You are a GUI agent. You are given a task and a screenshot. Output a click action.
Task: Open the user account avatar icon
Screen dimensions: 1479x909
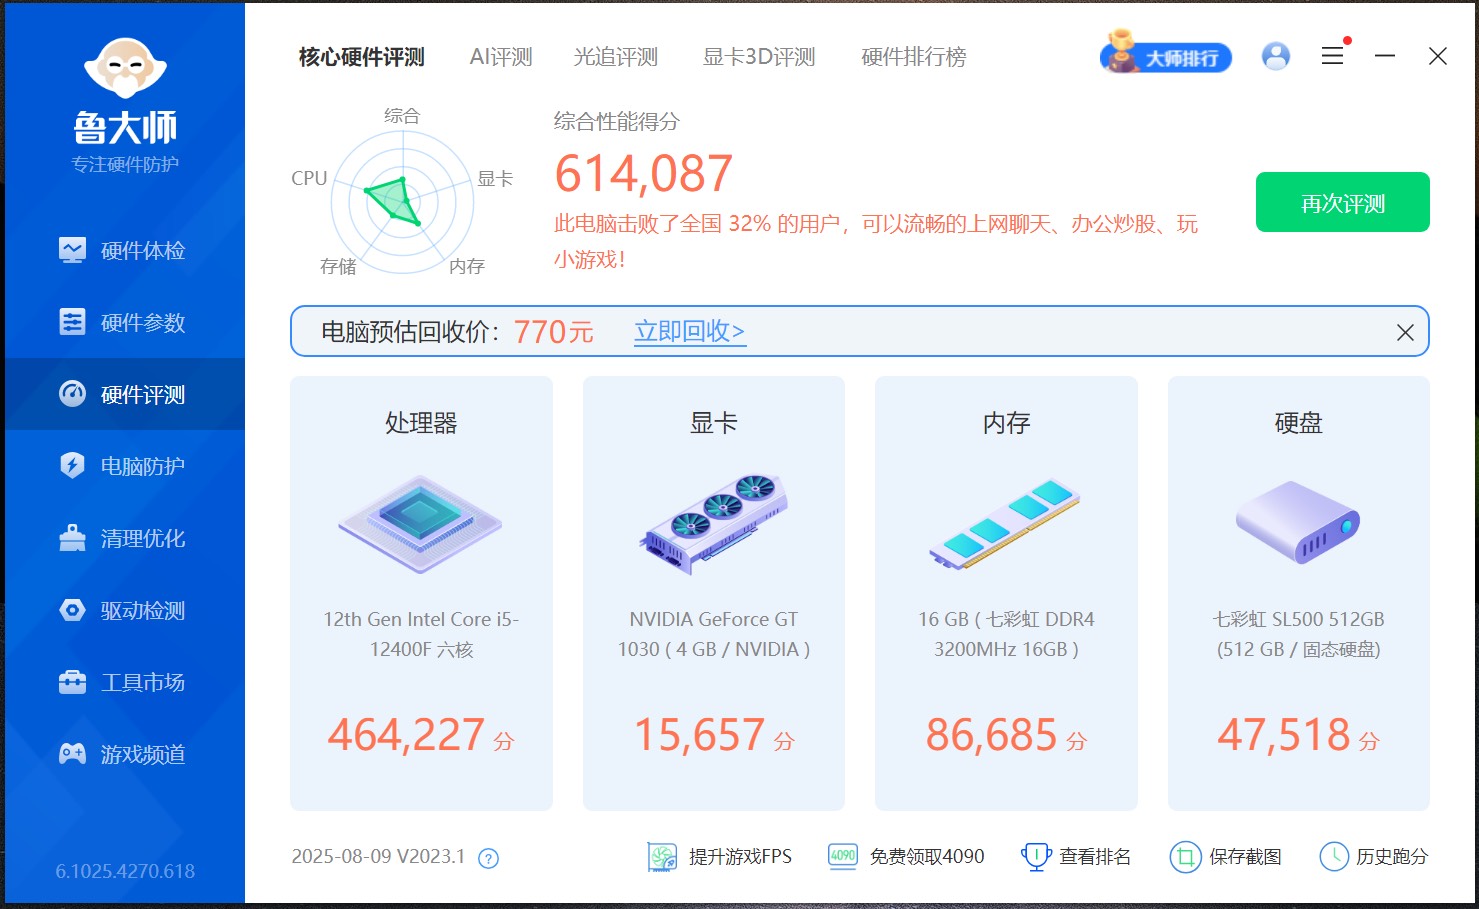(x=1276, y=56)
